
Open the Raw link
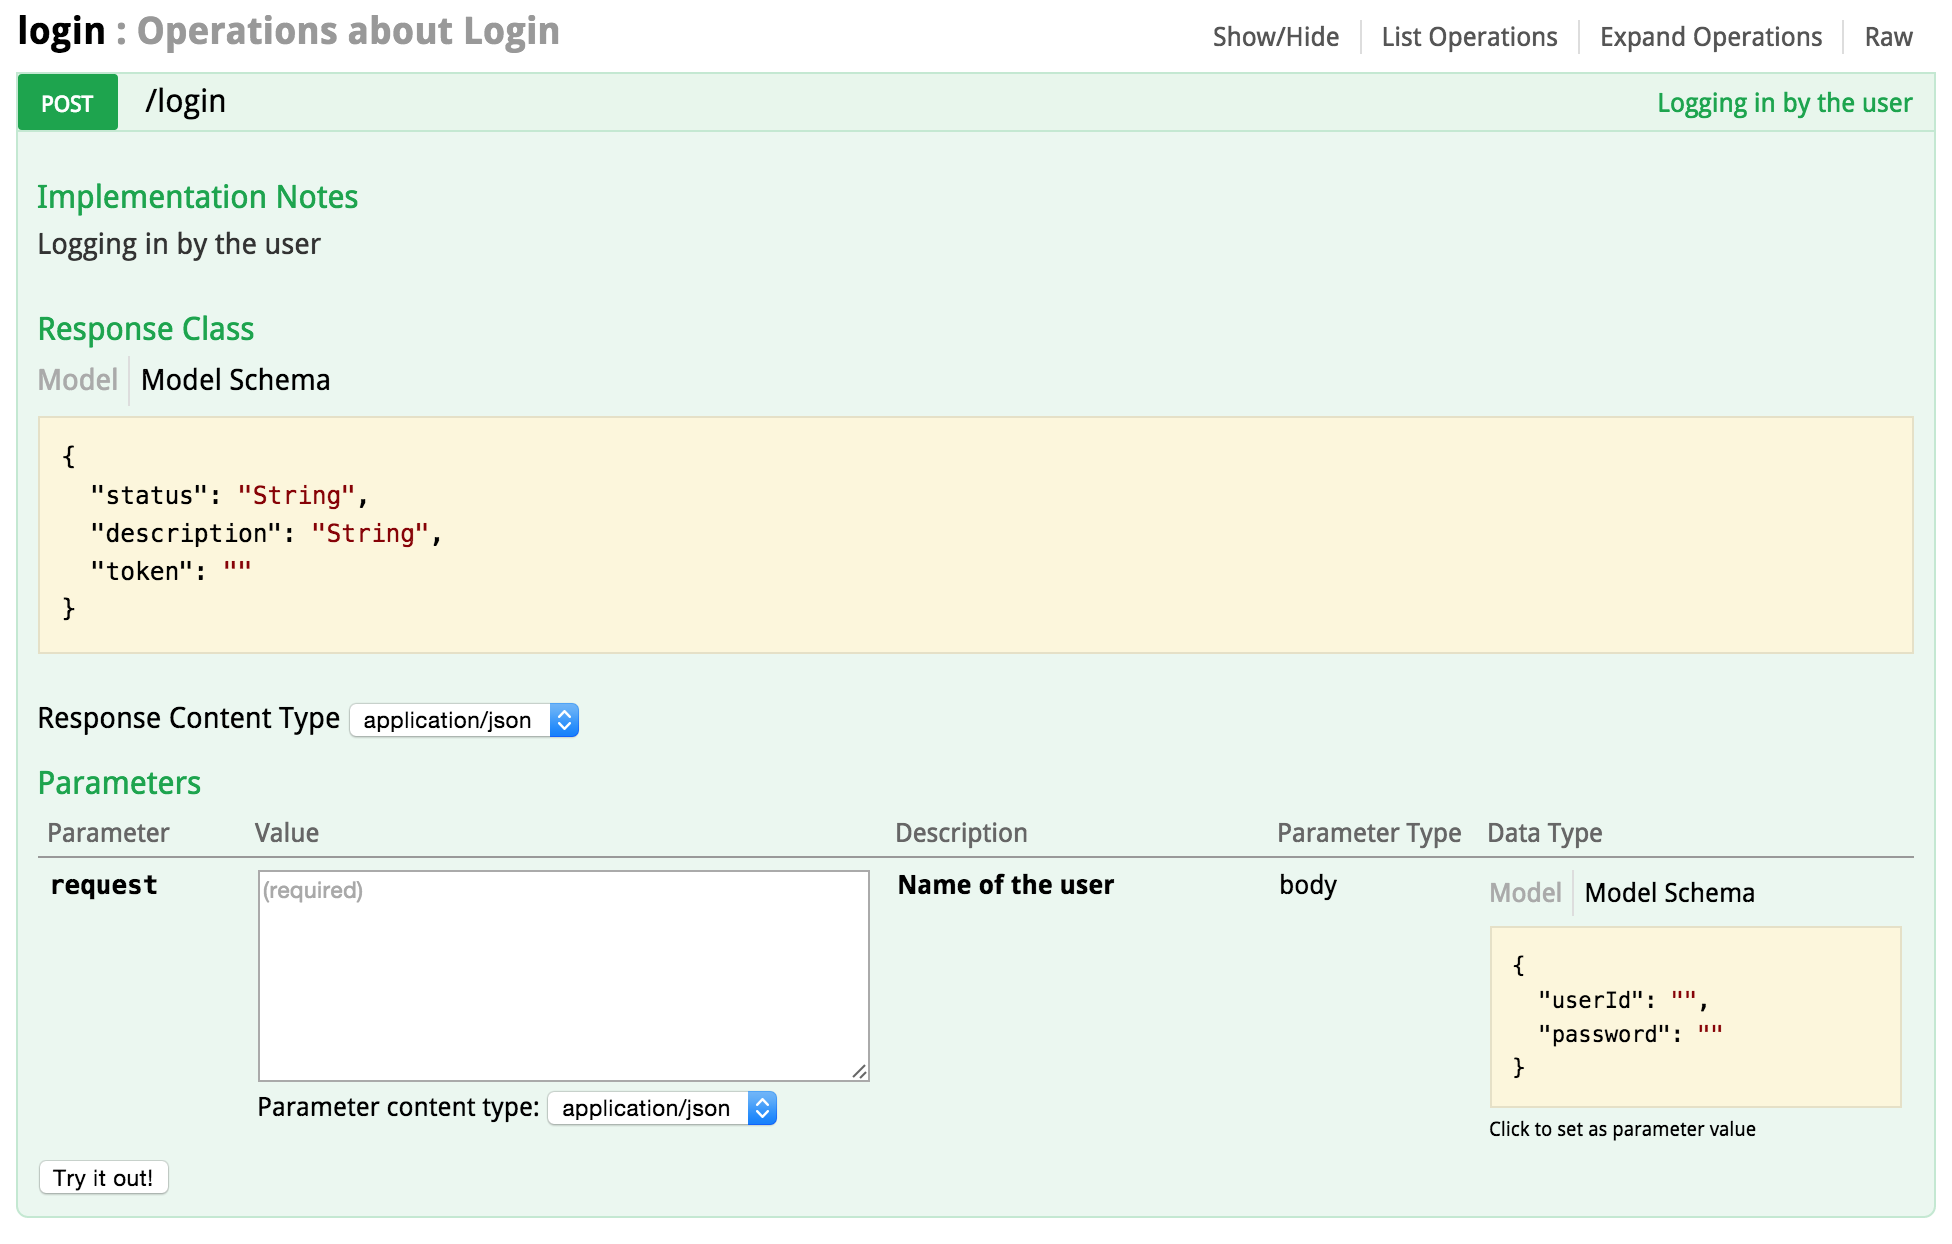(1888, 37)
